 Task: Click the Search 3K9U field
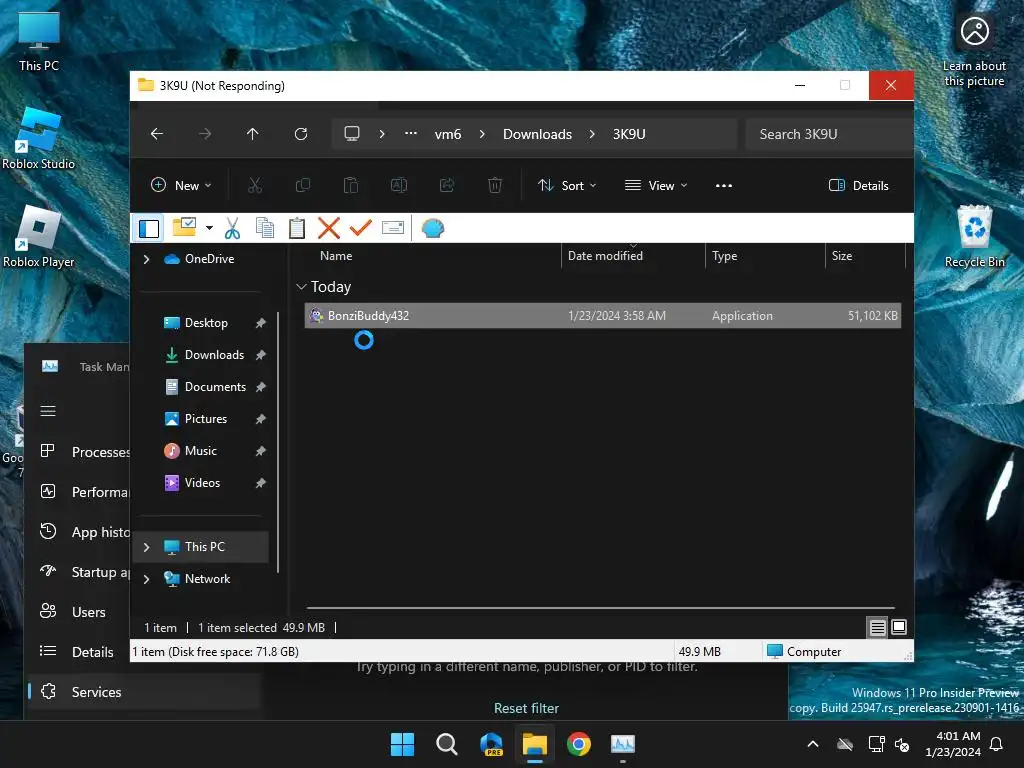point(829,134)
